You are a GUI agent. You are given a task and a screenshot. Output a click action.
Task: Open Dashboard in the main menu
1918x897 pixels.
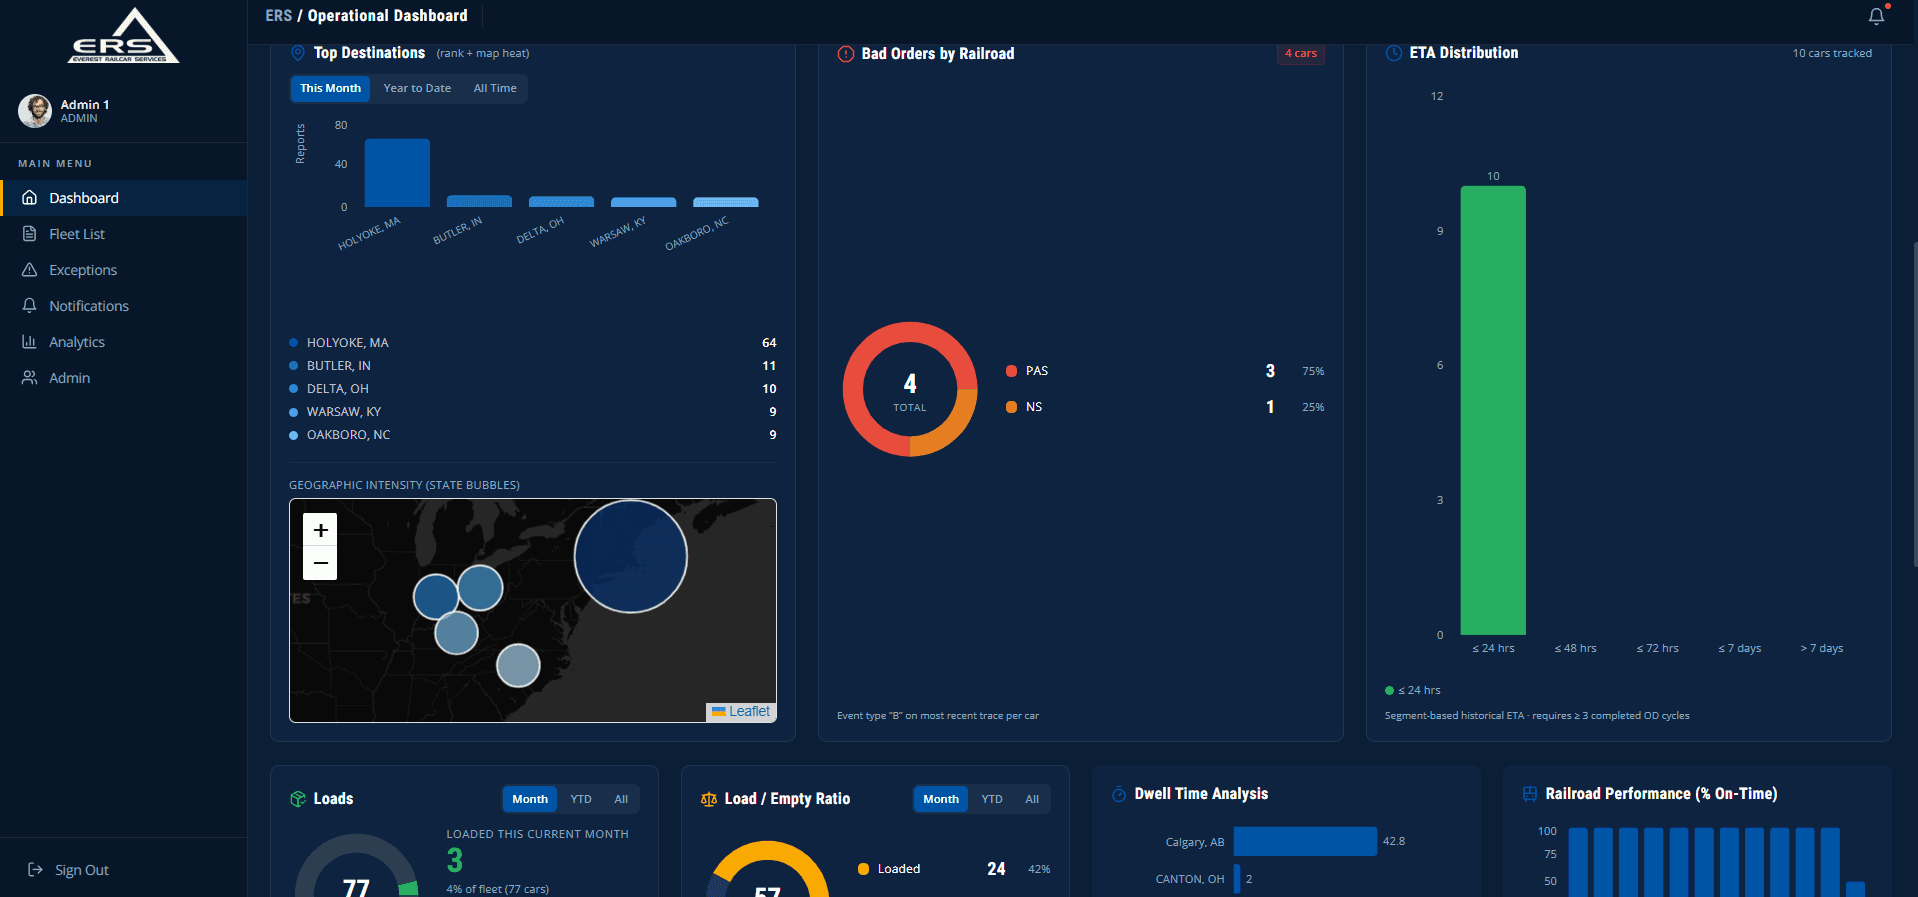tap(123, 198)
